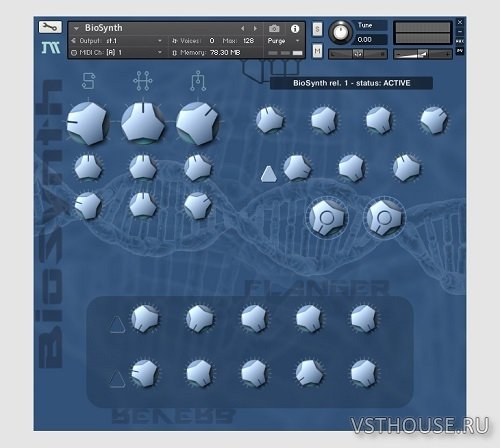Click the BioSynth rel. 1 status ACTIVE bar
Image resolution: width=500 pixels, height=448 pixels.
351,83
